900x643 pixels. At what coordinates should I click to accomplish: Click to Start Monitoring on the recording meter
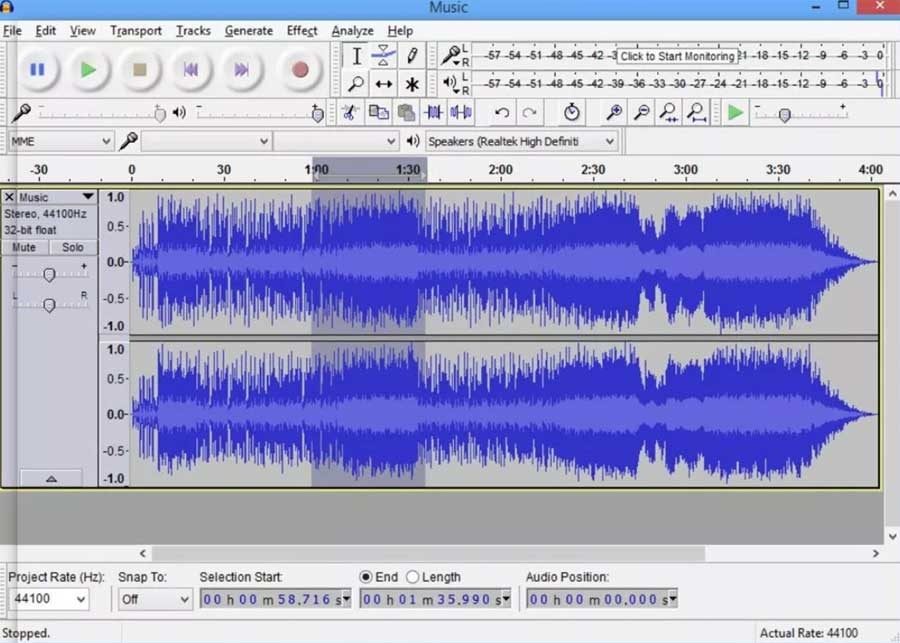(x=677, y=56)
